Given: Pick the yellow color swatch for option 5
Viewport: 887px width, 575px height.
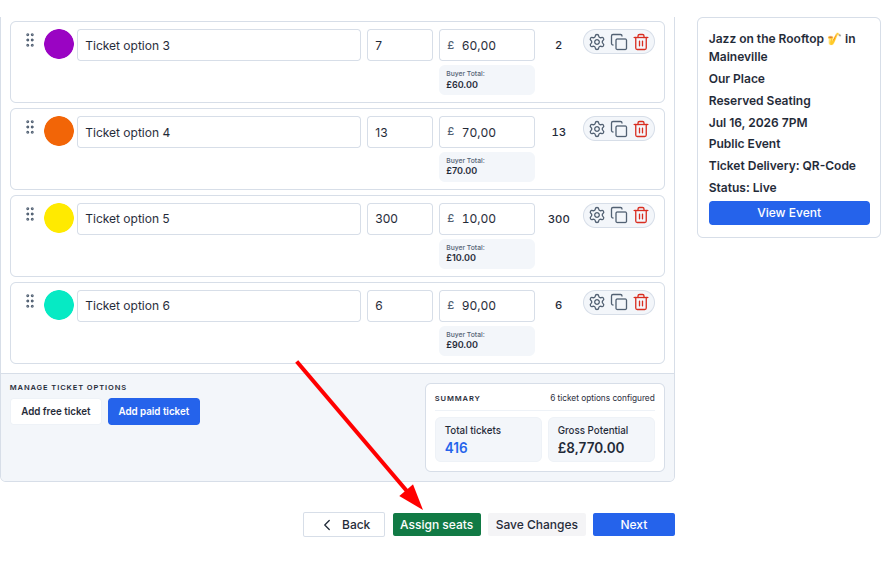Looking at the screenshot, I should point(59,218).
